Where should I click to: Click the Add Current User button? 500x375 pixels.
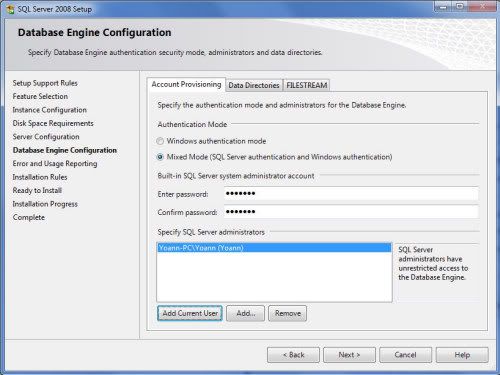[x=190, y=313]
